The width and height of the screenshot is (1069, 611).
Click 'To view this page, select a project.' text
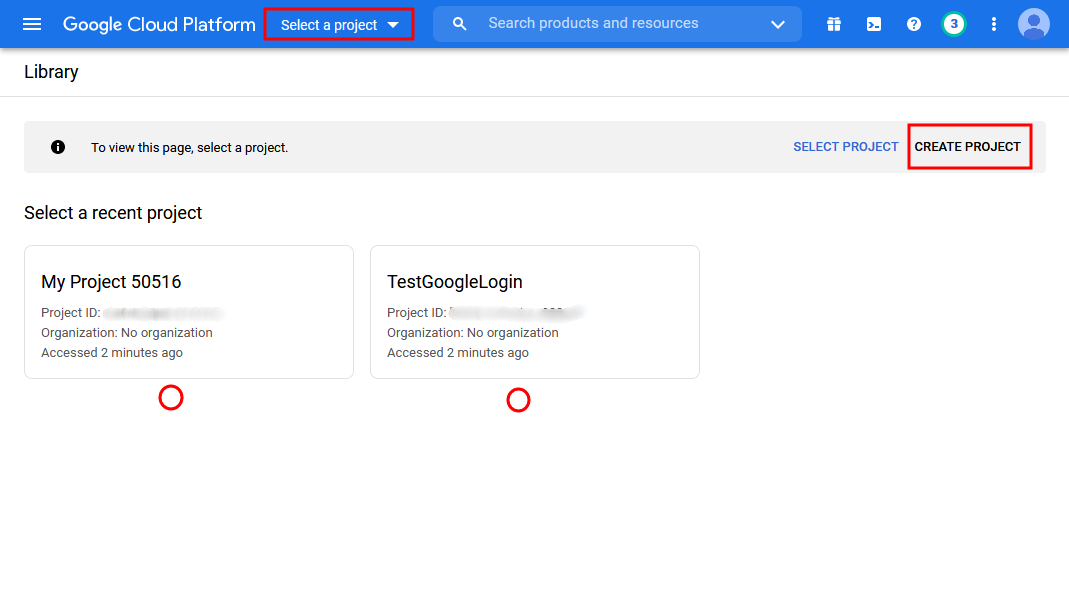point(190,147)
